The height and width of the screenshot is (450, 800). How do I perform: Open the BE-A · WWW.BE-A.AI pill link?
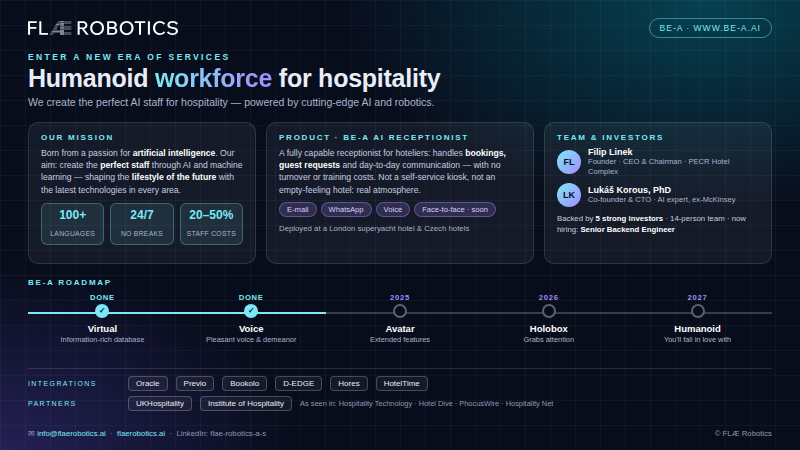(x=710, y=28)
